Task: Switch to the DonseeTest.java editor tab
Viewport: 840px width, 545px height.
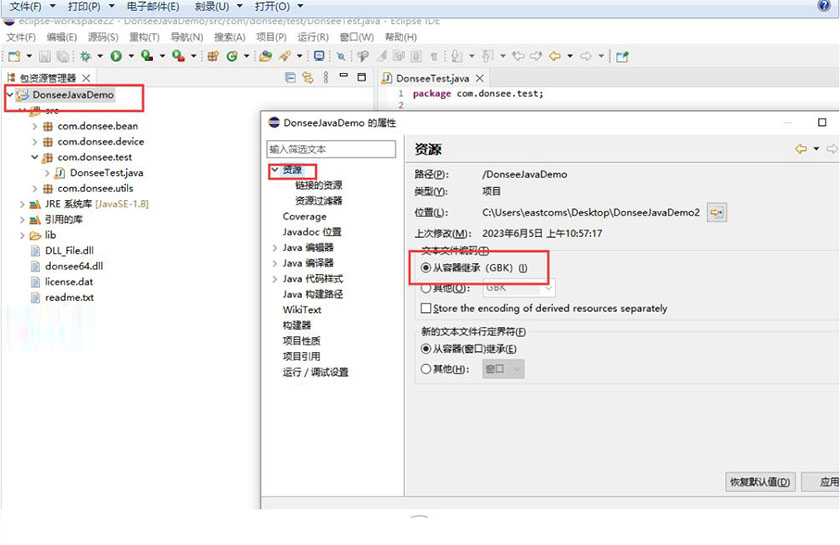Action: coord(432,78)
